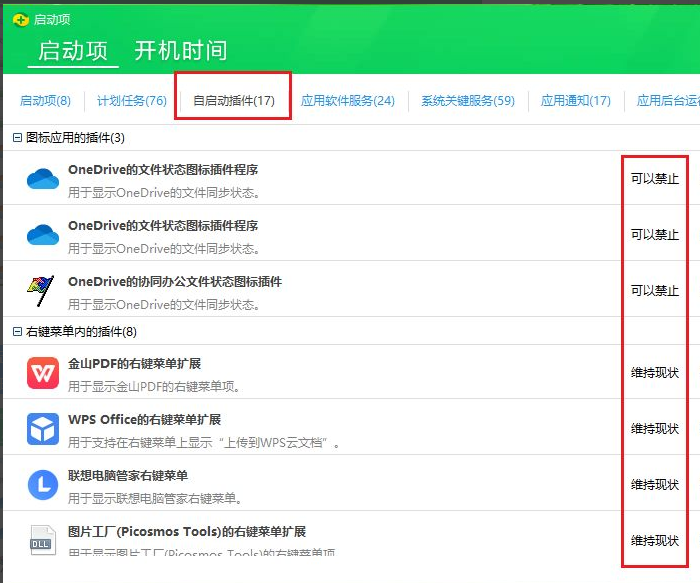The height and width of the screenshot is (583, 700).
Task: Click the WPS Office blue cube icon
Action: (43, 429)
